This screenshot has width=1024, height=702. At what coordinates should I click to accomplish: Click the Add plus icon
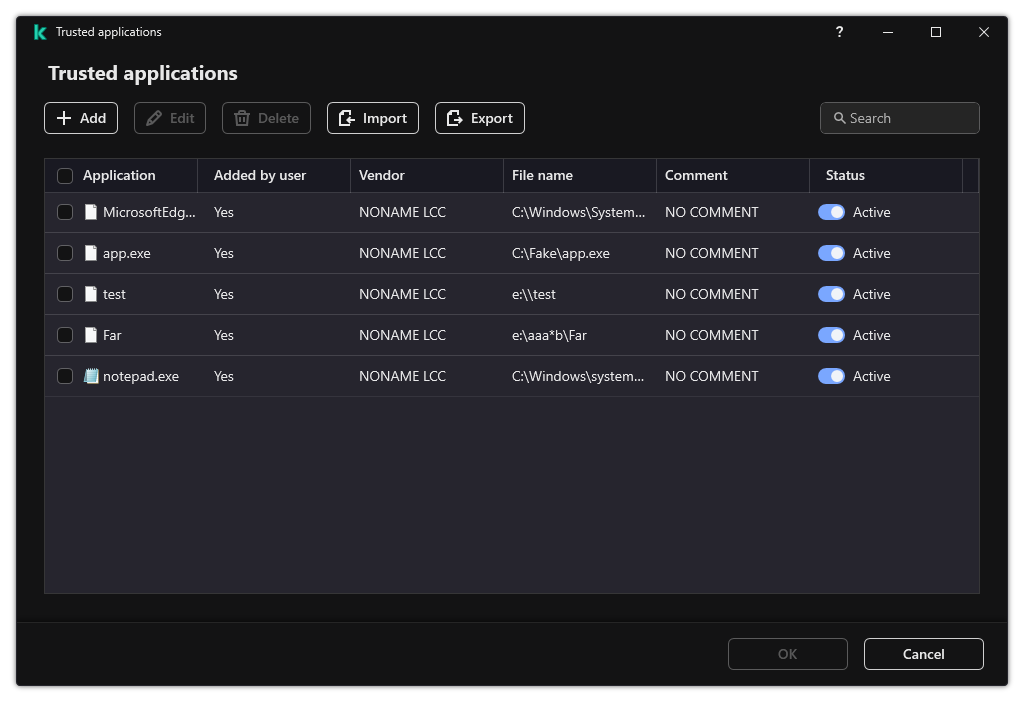(62, 117)
